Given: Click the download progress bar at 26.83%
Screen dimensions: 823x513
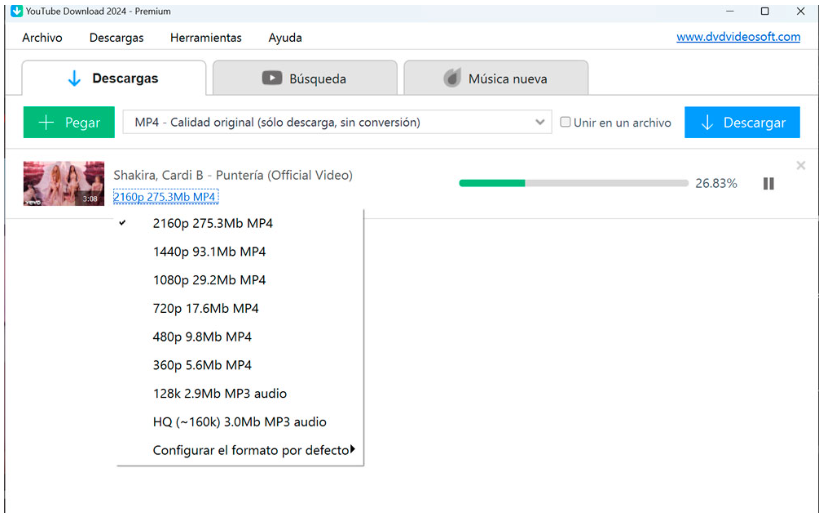Looking at the screenshot, I should pos(574,183).
